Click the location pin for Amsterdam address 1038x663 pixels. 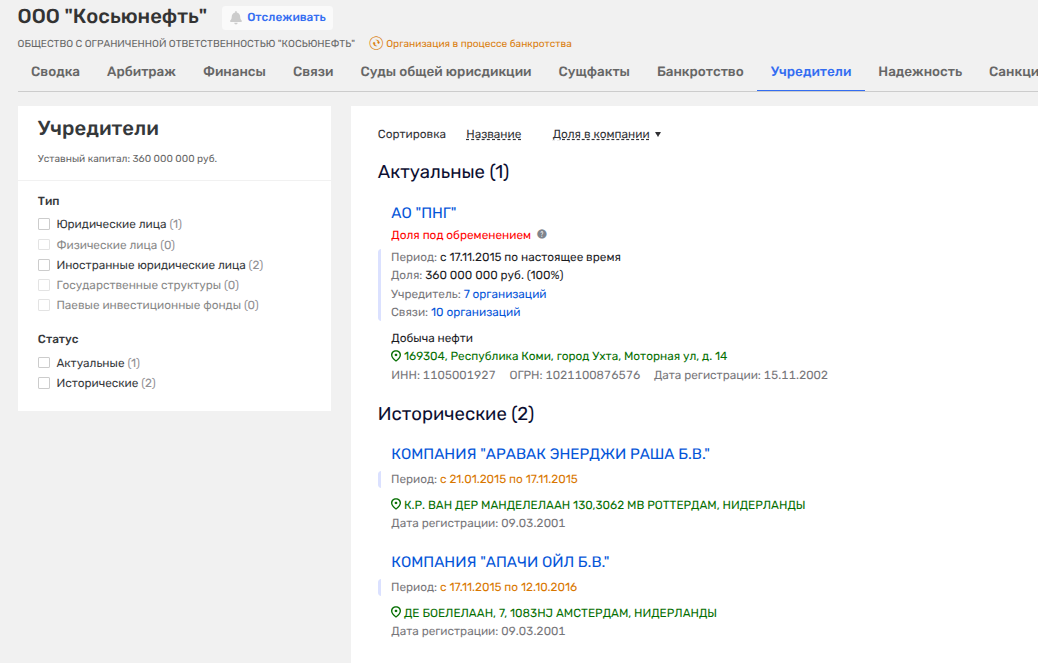[396, 613]
